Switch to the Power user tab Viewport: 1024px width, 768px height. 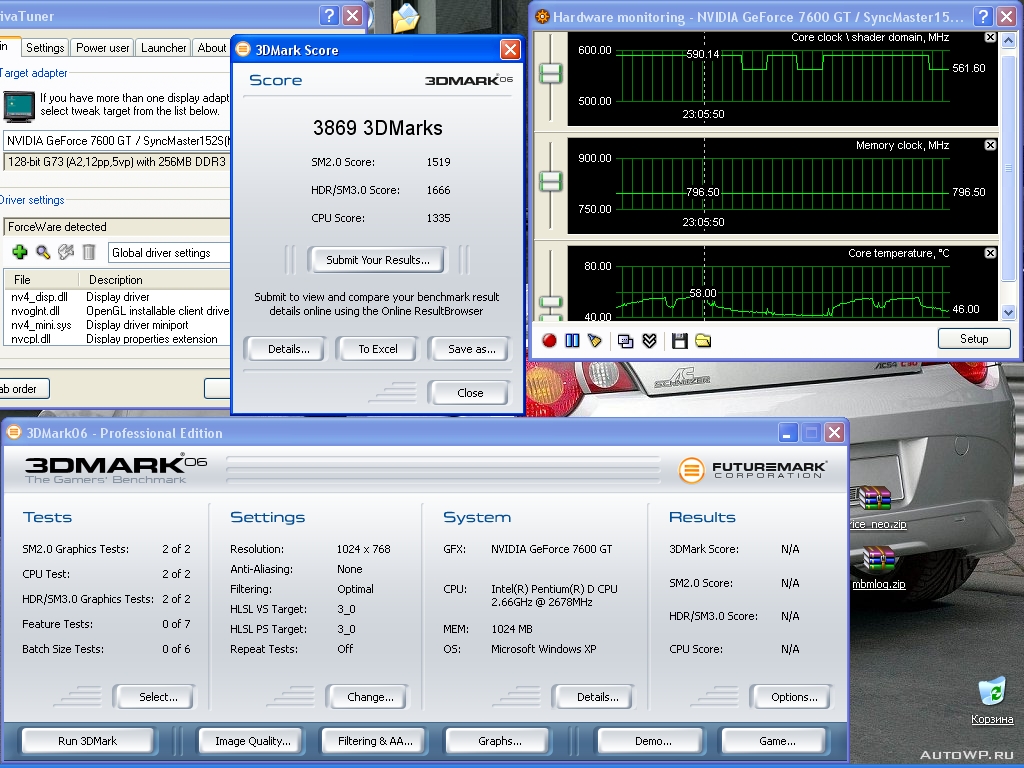(x=103, y=48)
